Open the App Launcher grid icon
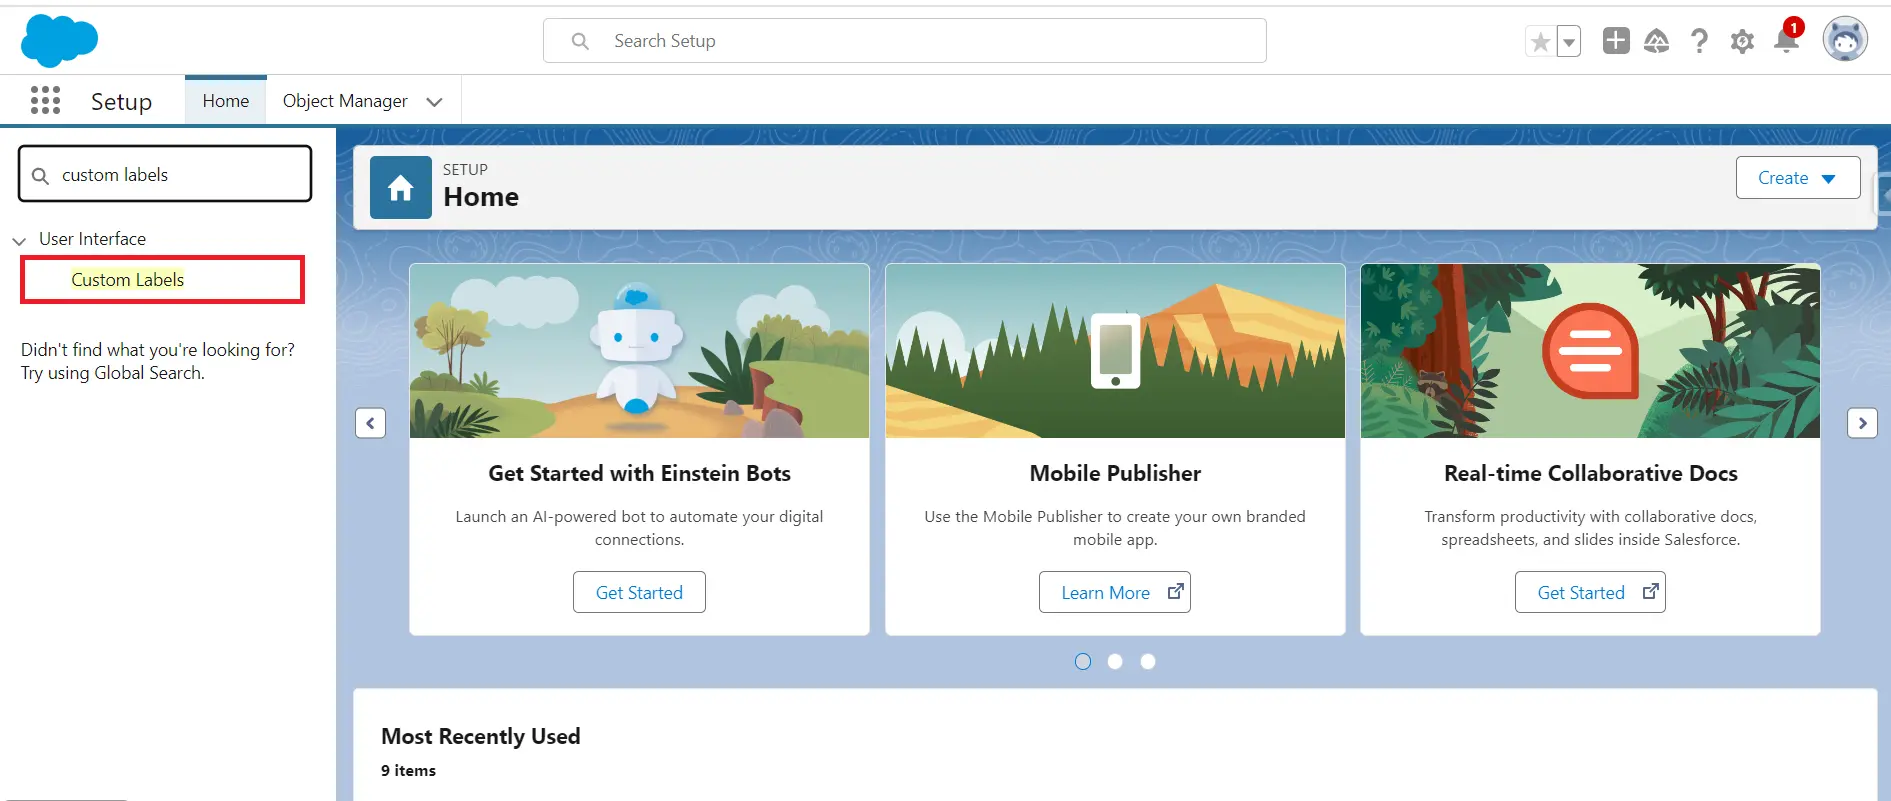This screenshot has width=1891, height=801. pyautogui.click(x=45, y=101)
